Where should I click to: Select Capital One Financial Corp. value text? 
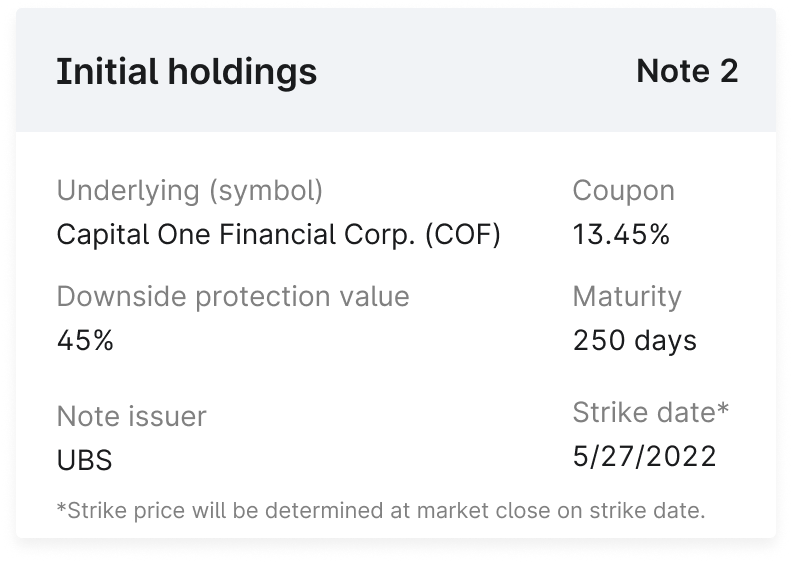point(238,235)
